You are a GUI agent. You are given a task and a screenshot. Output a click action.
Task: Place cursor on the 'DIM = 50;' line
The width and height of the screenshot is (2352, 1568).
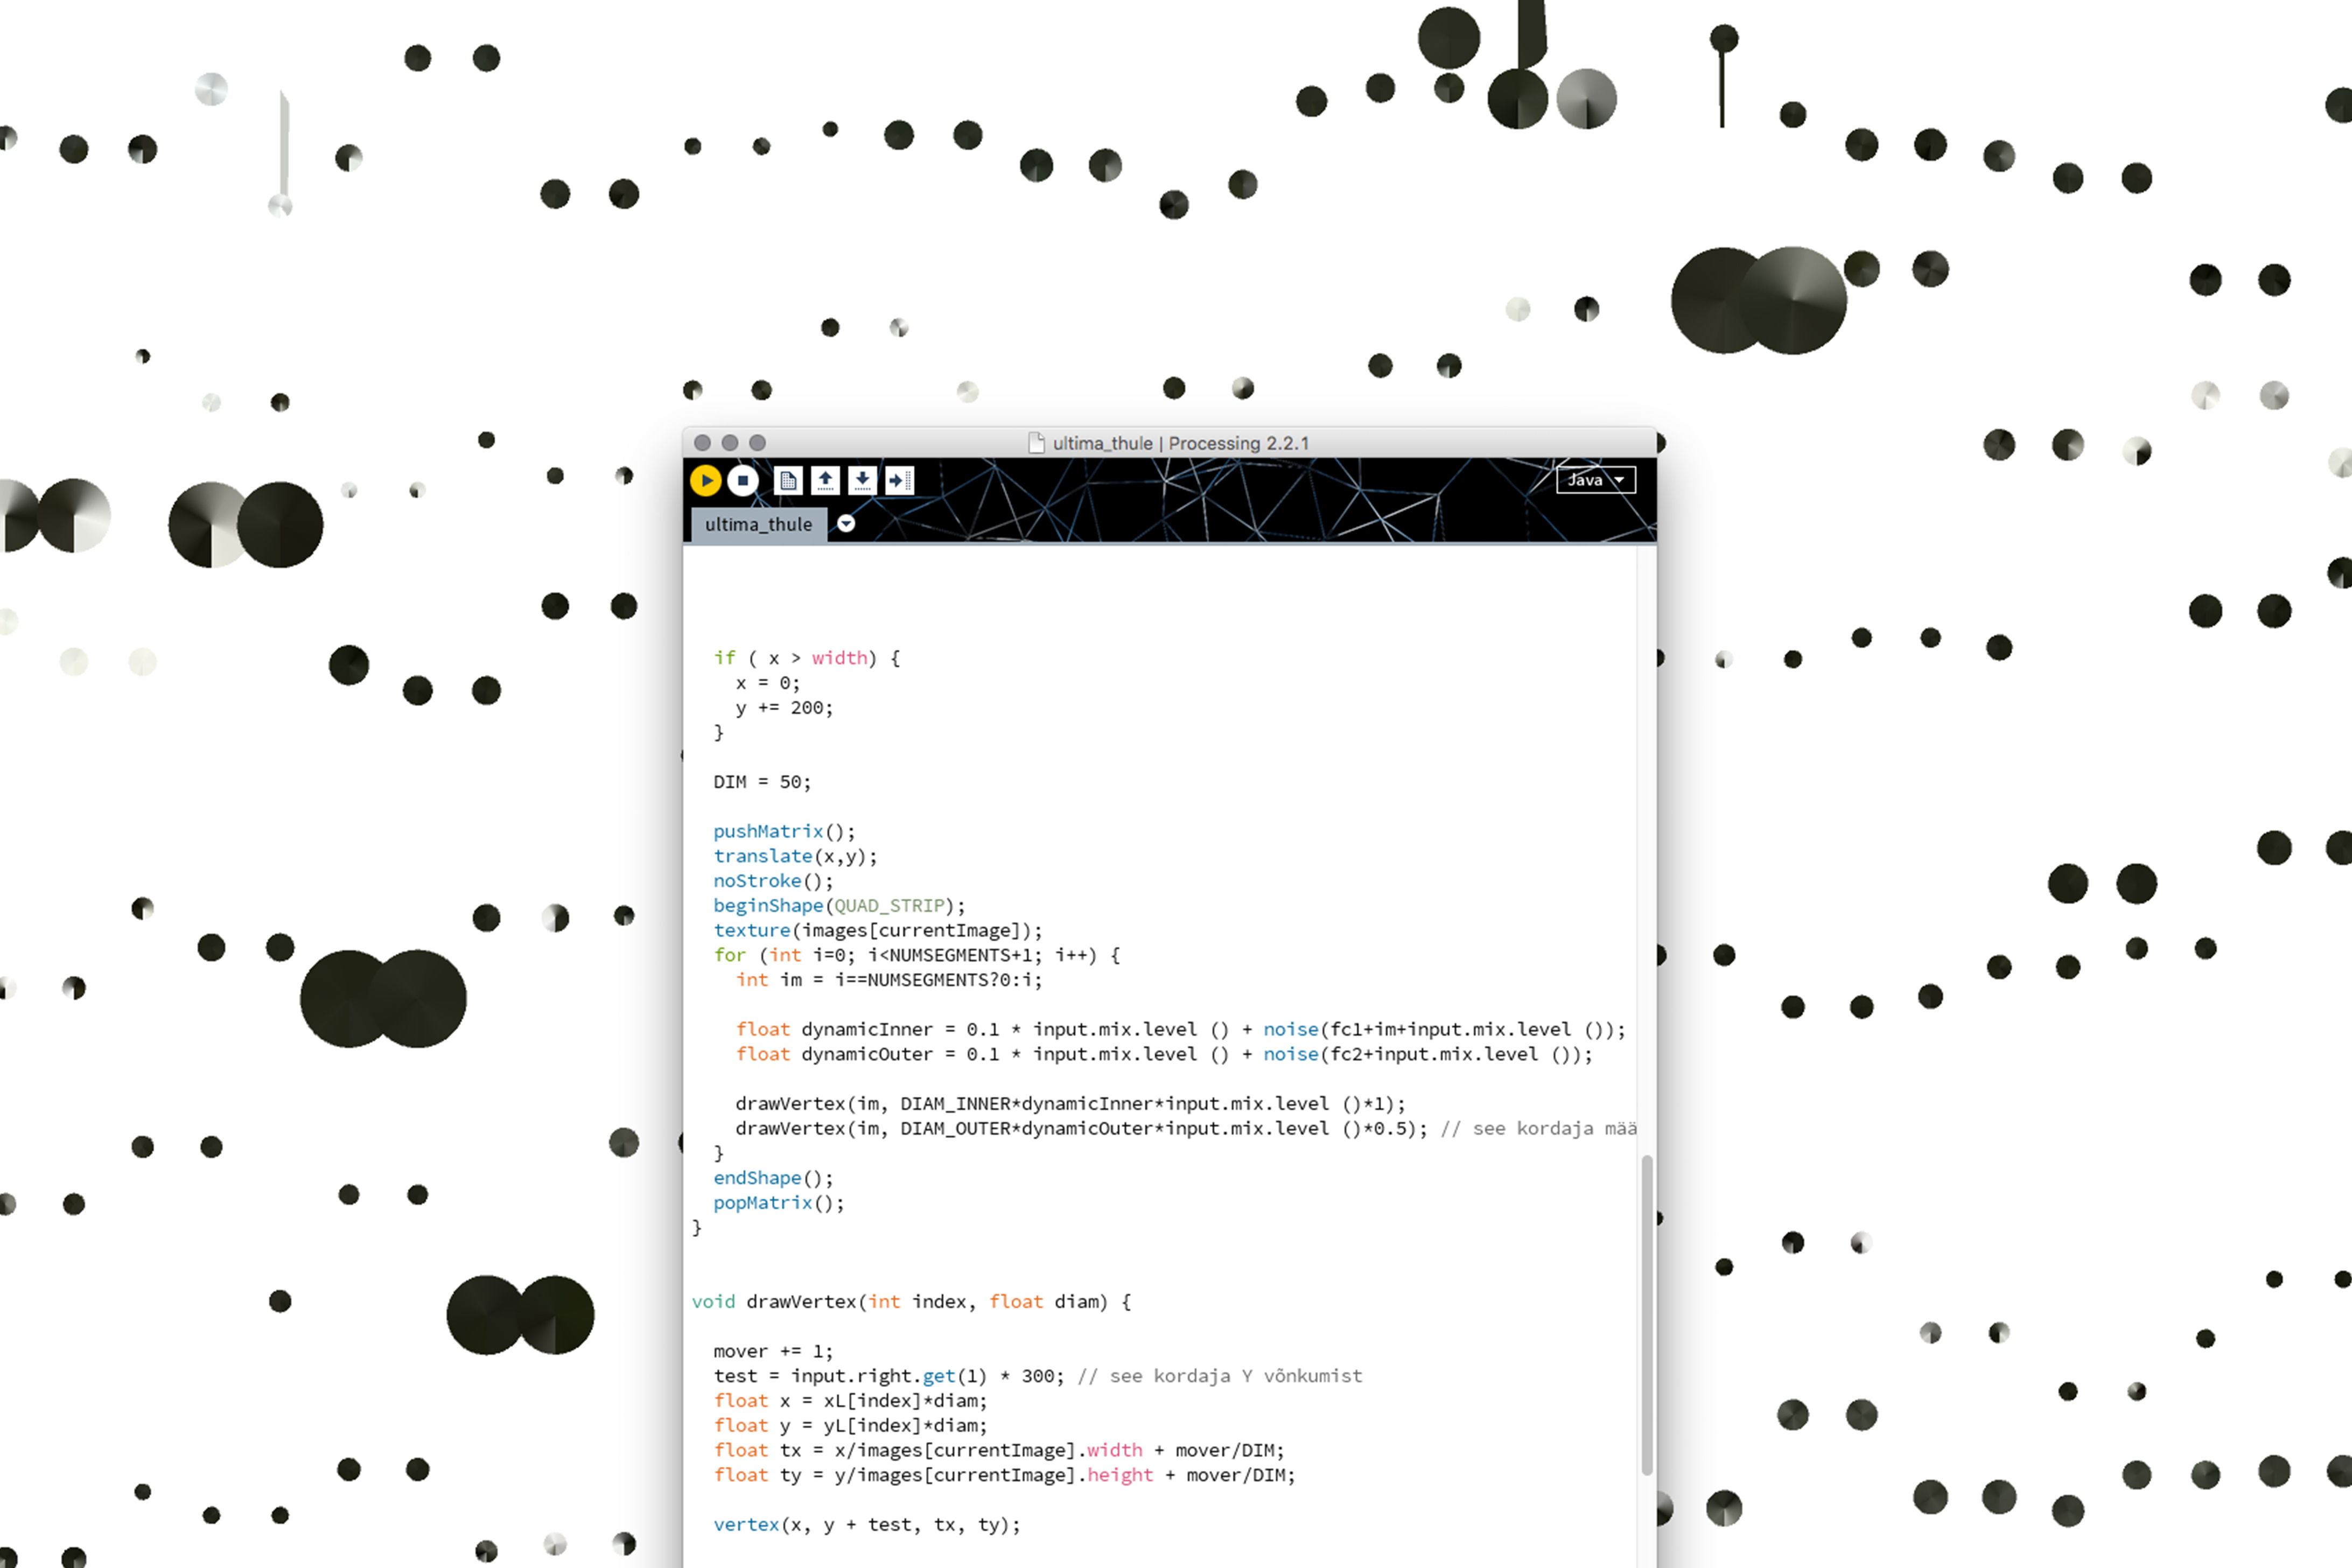point(762,782)
